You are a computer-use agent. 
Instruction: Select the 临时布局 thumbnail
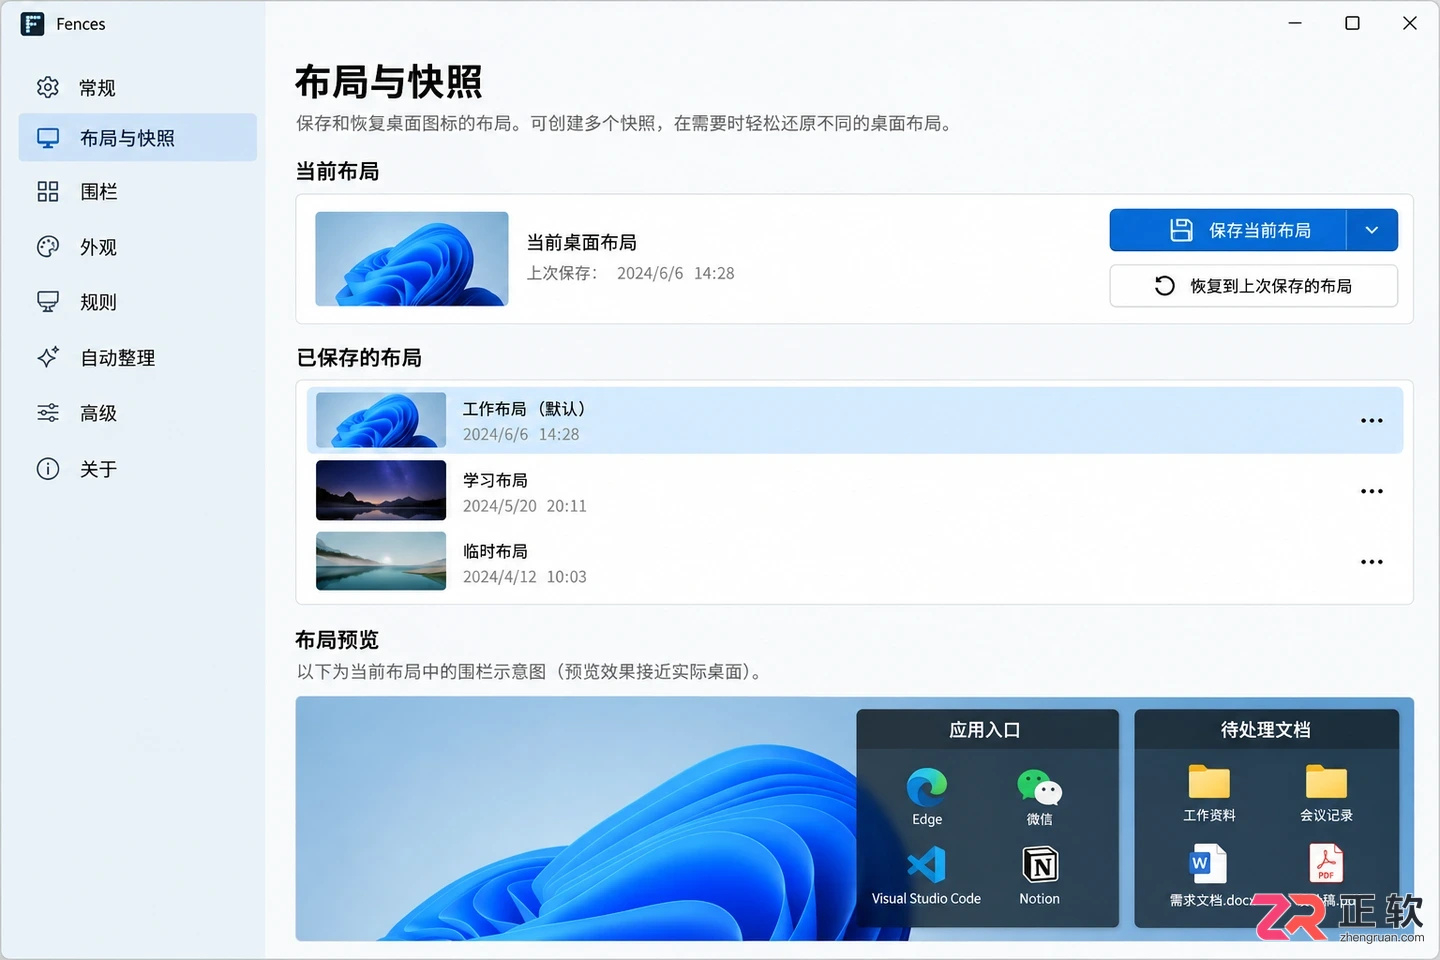(381, 561)
